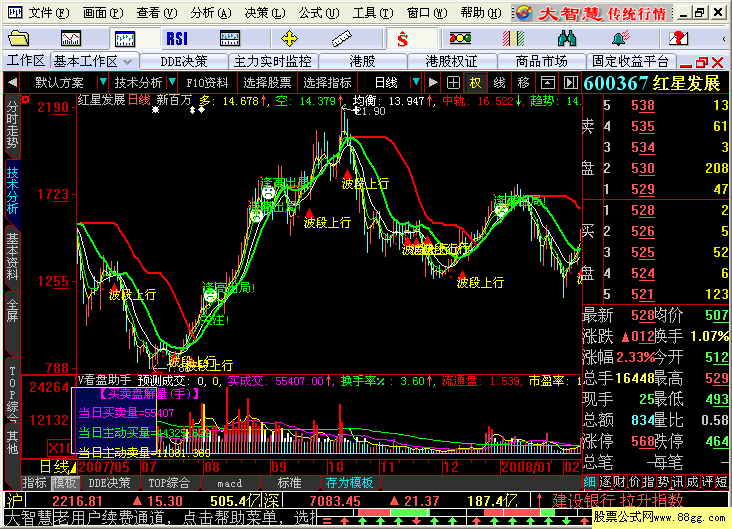
Task: Open the 文件(F) menu
Action: (48, 13)
